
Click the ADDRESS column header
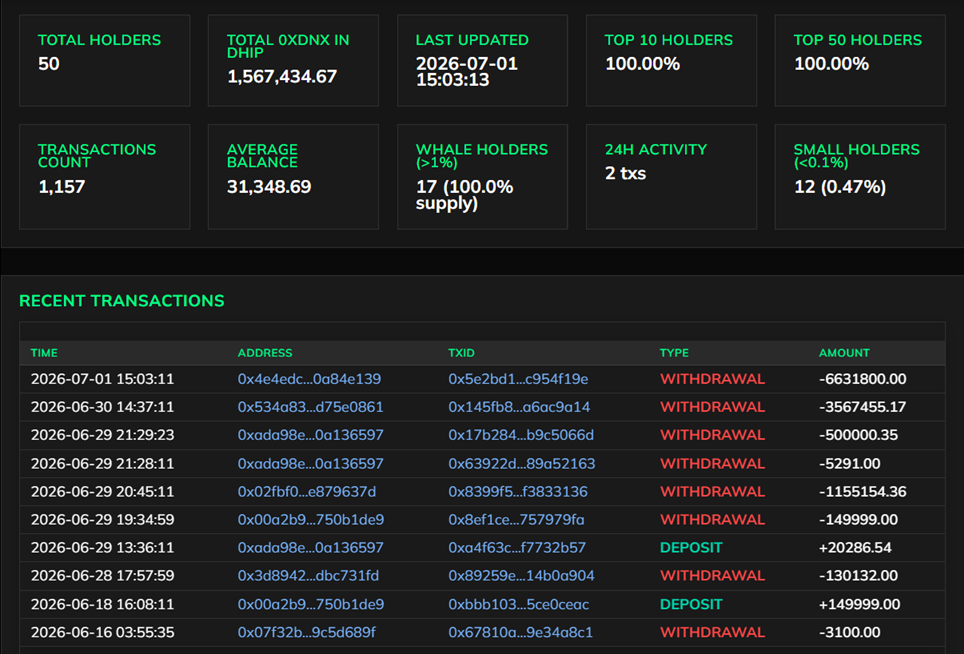coord(265,353)
